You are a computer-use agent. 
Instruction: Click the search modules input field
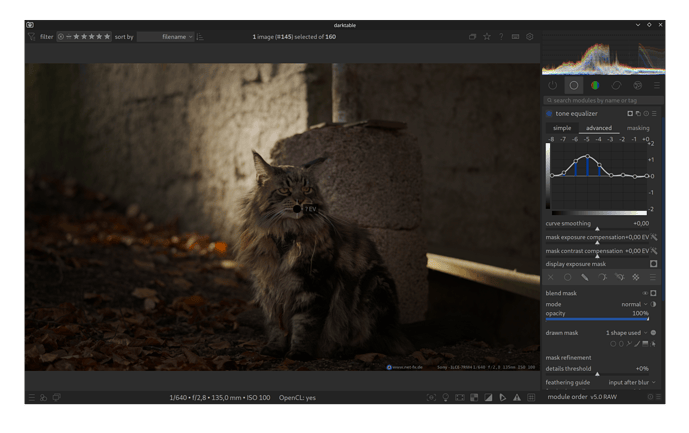point(603,100)
